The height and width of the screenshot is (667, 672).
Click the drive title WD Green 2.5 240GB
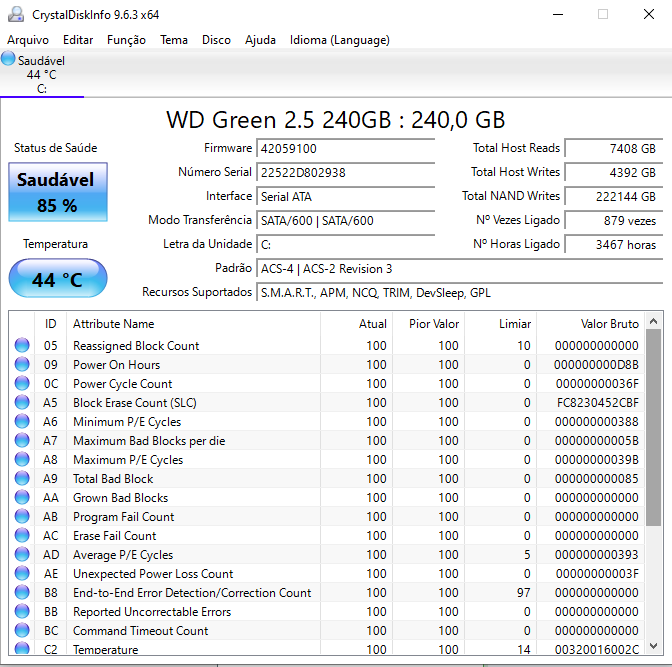tap(336, 120)
